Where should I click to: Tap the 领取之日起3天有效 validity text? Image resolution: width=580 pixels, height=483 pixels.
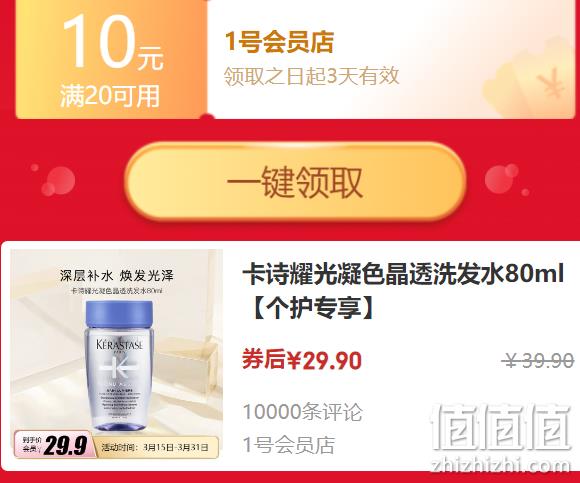[x=311, y=76]
